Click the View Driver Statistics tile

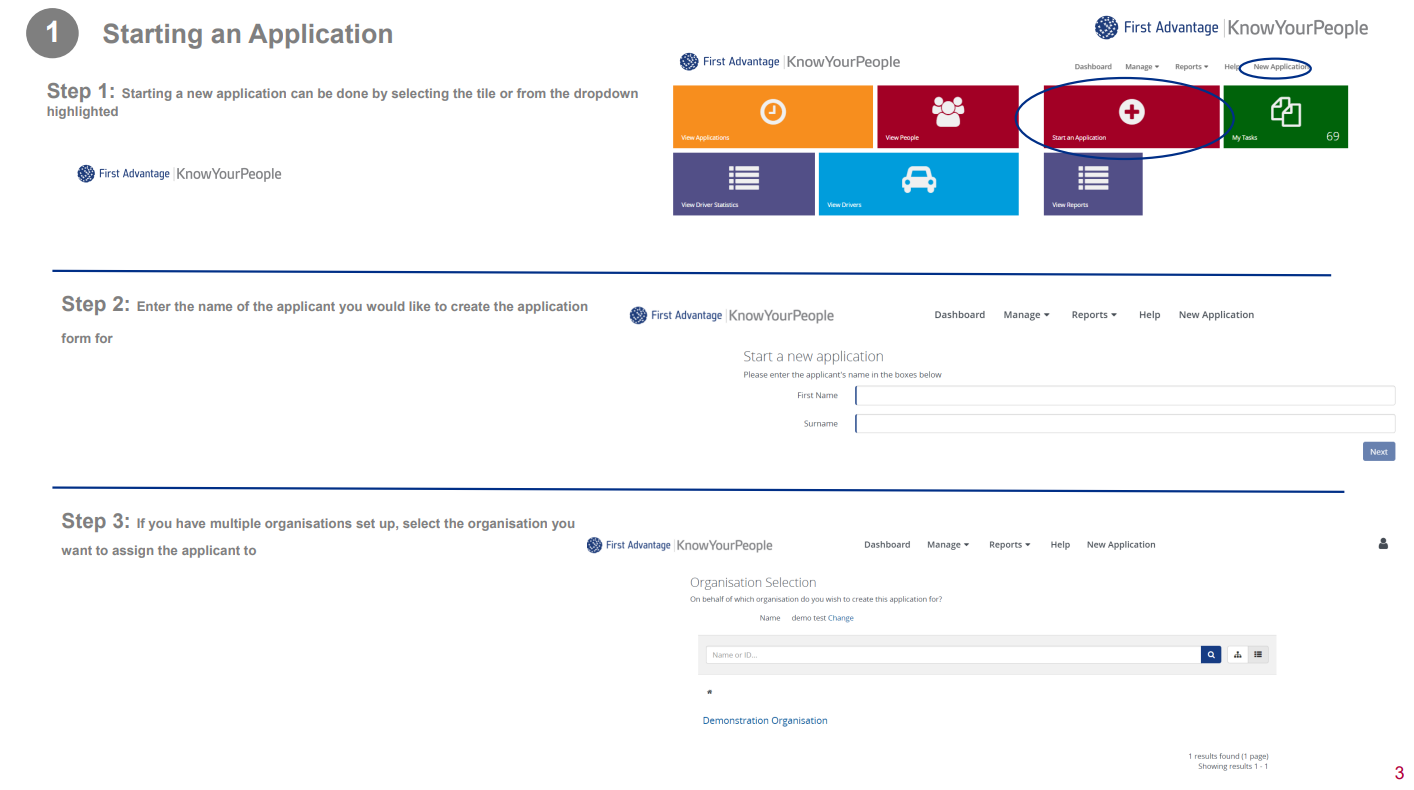(x=744, y=184)
